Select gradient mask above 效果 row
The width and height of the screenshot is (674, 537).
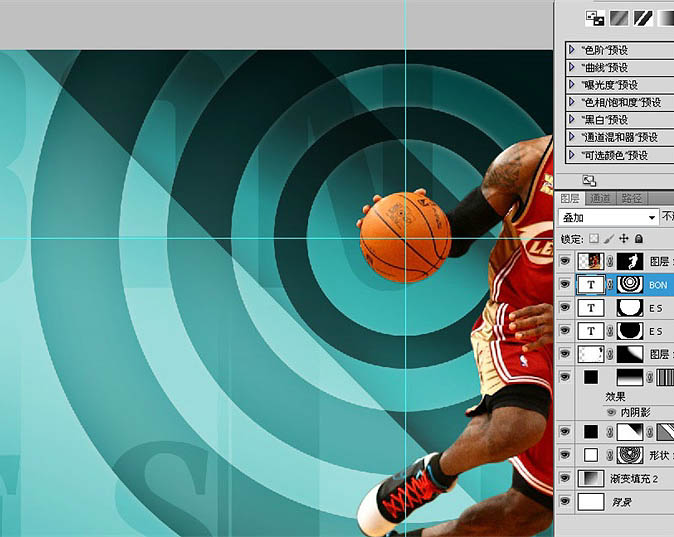[x=630, y=377]
